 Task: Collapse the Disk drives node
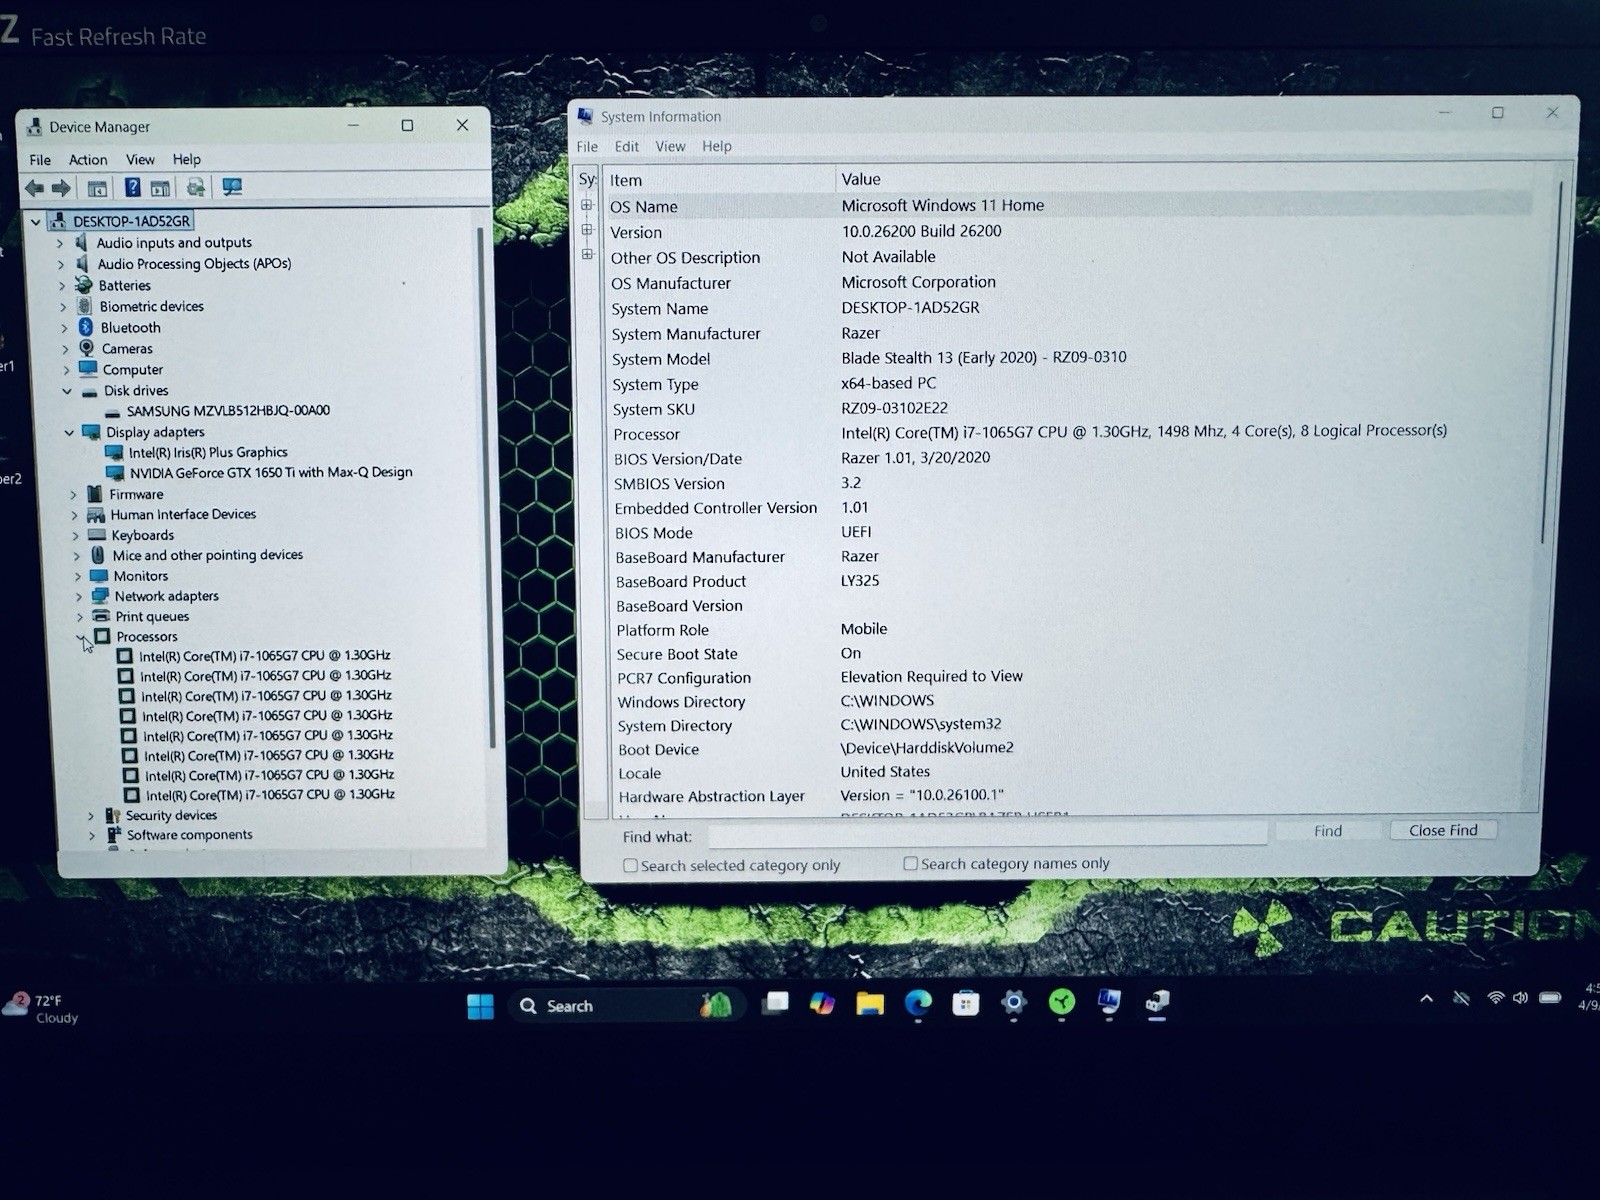pyautogui.click(x=67, y=391)
